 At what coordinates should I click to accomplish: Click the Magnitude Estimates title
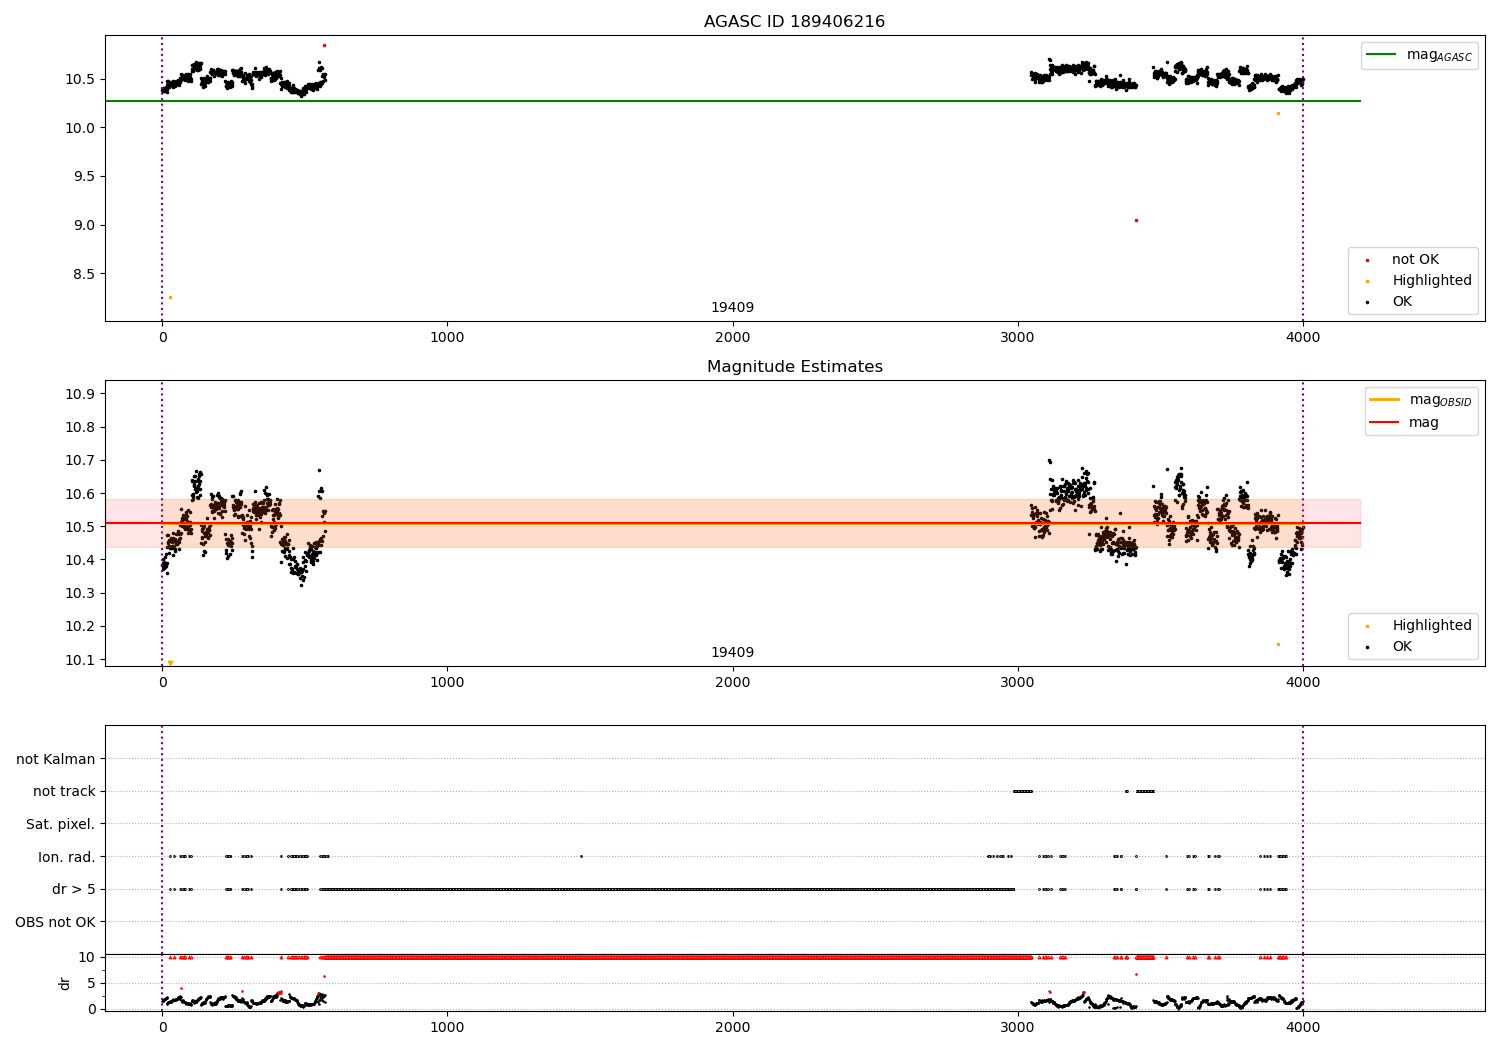pyautogui.click(x=794, y=366)
